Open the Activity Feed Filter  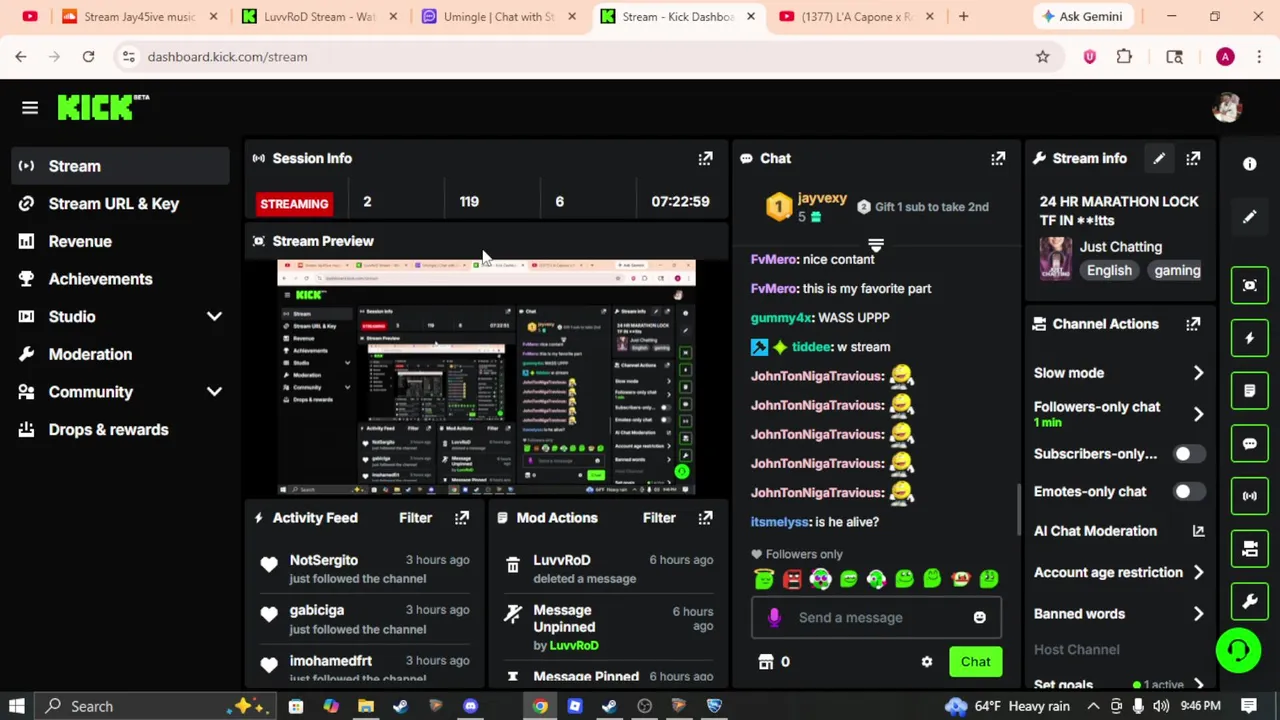pos(416,518)
